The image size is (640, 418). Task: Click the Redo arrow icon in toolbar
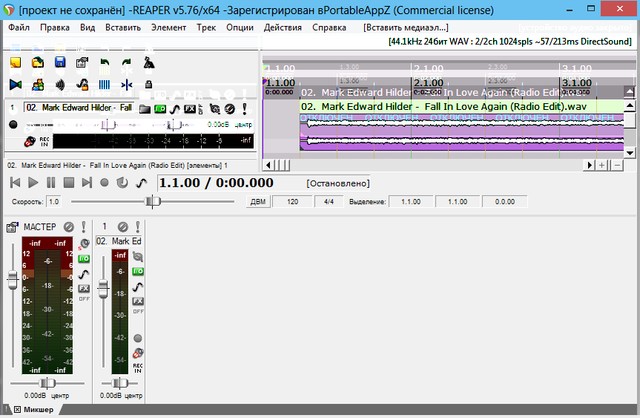click(x=127, y=63)
